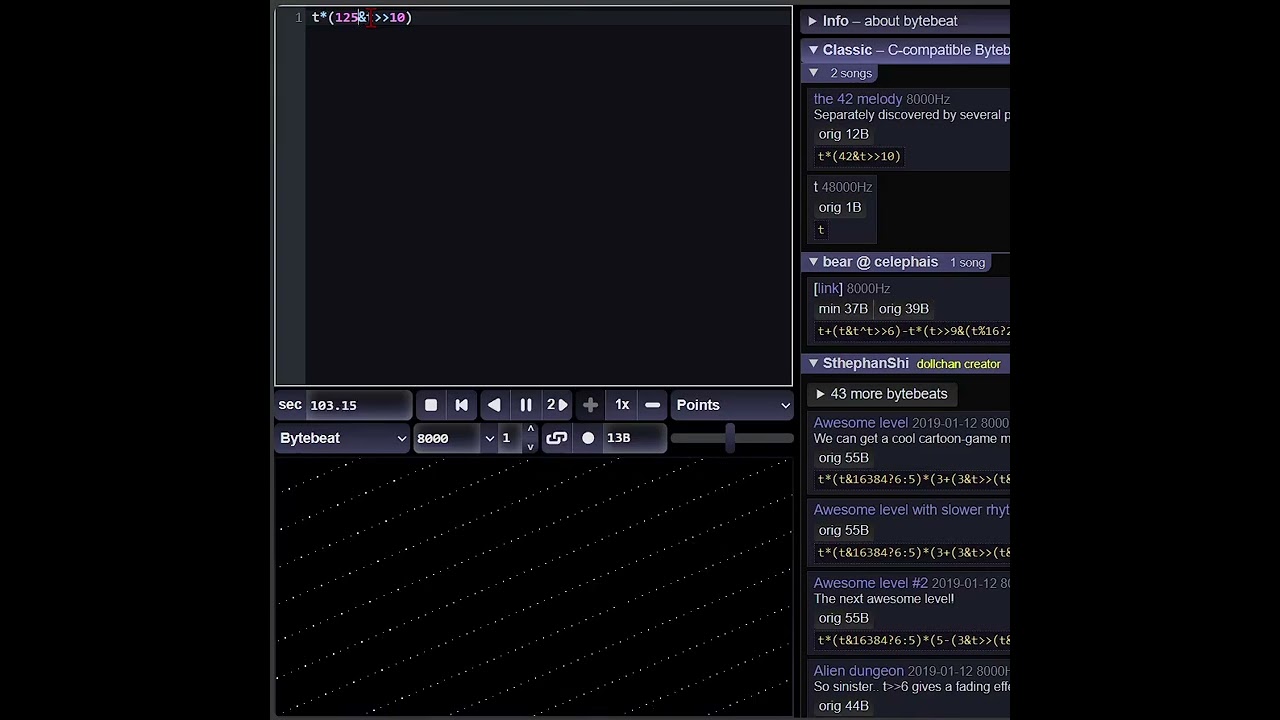Load the Awesome level #2 code snippet

[913, 641]
